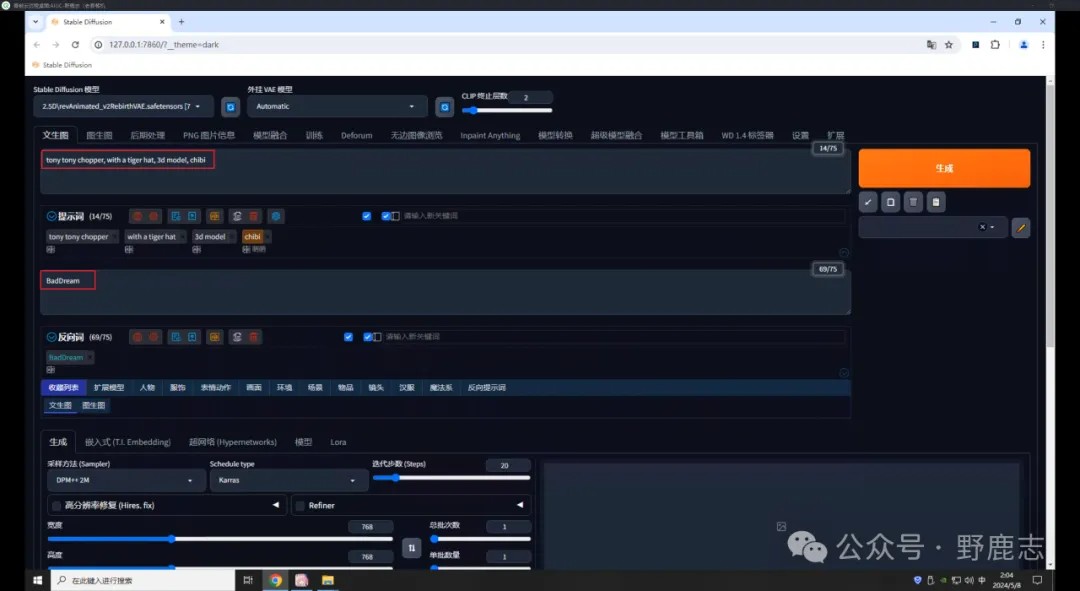Image resolution: width=1080 pixels, height=591 pixels.
Task: Refresh the Stable Diffusion model list
Action: [x=230, y=107]
